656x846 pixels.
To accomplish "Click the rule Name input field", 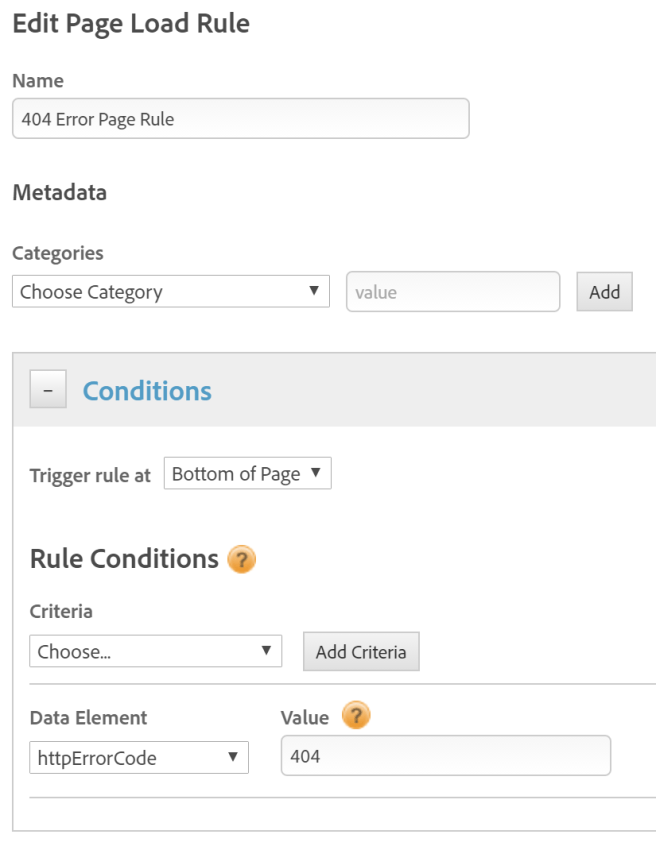I will point(240,119).
